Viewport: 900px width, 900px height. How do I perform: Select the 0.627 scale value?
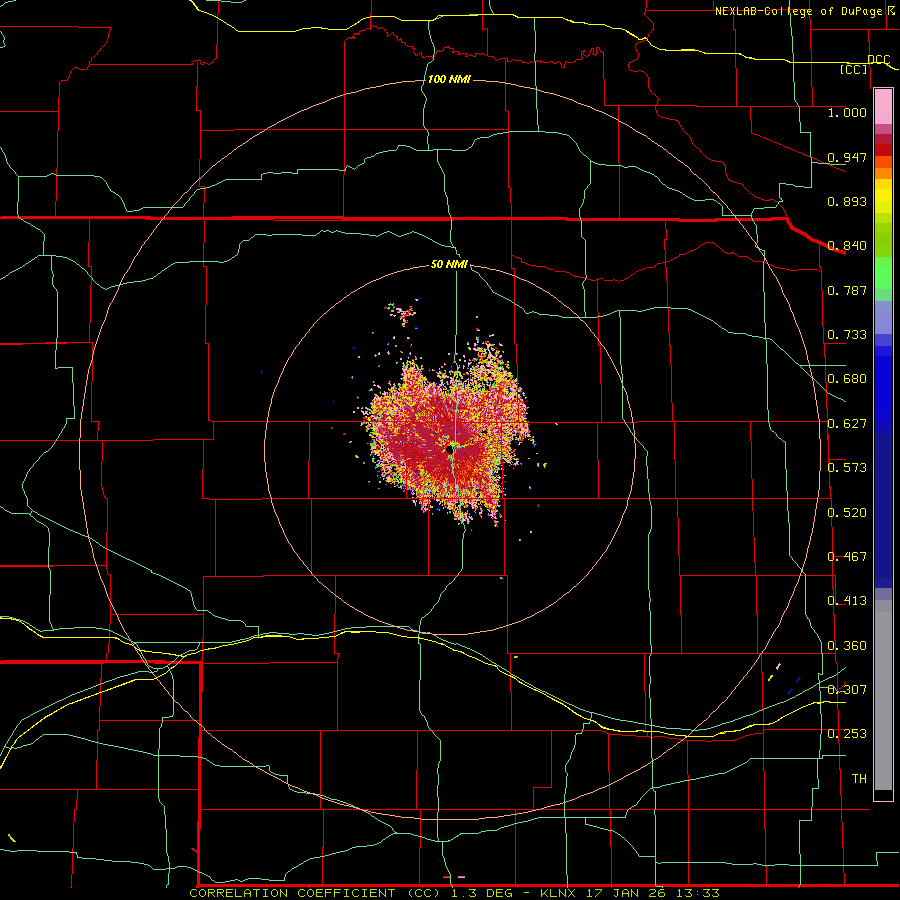847,424
